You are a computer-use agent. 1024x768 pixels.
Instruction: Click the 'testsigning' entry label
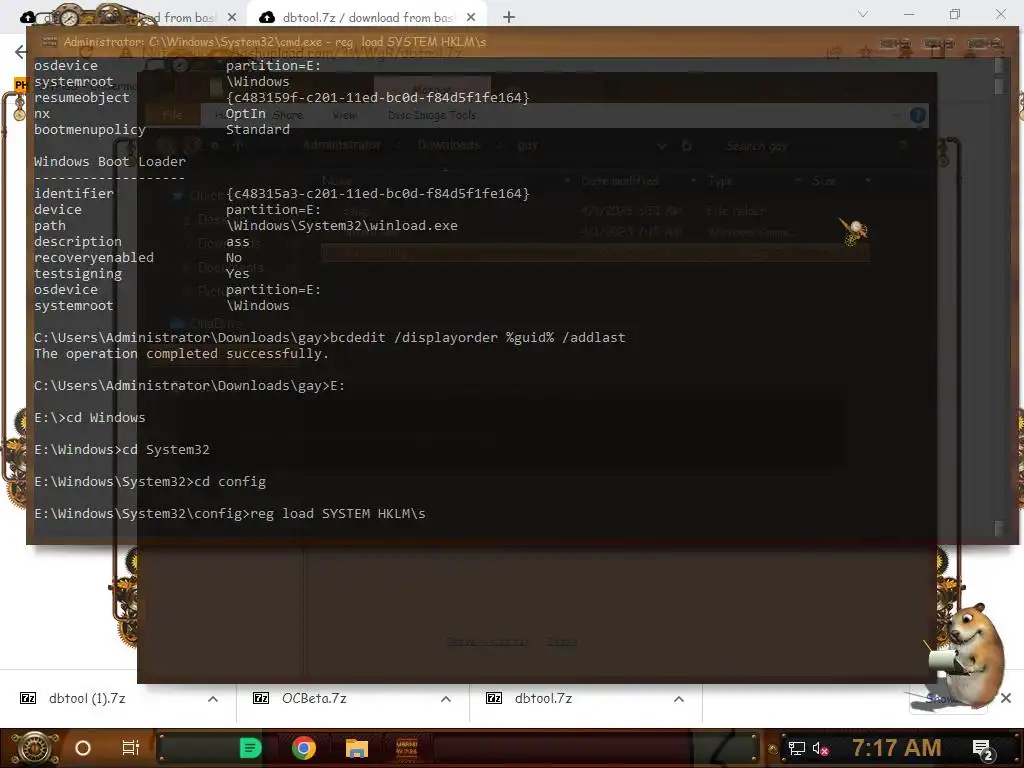tap(78, 274)
